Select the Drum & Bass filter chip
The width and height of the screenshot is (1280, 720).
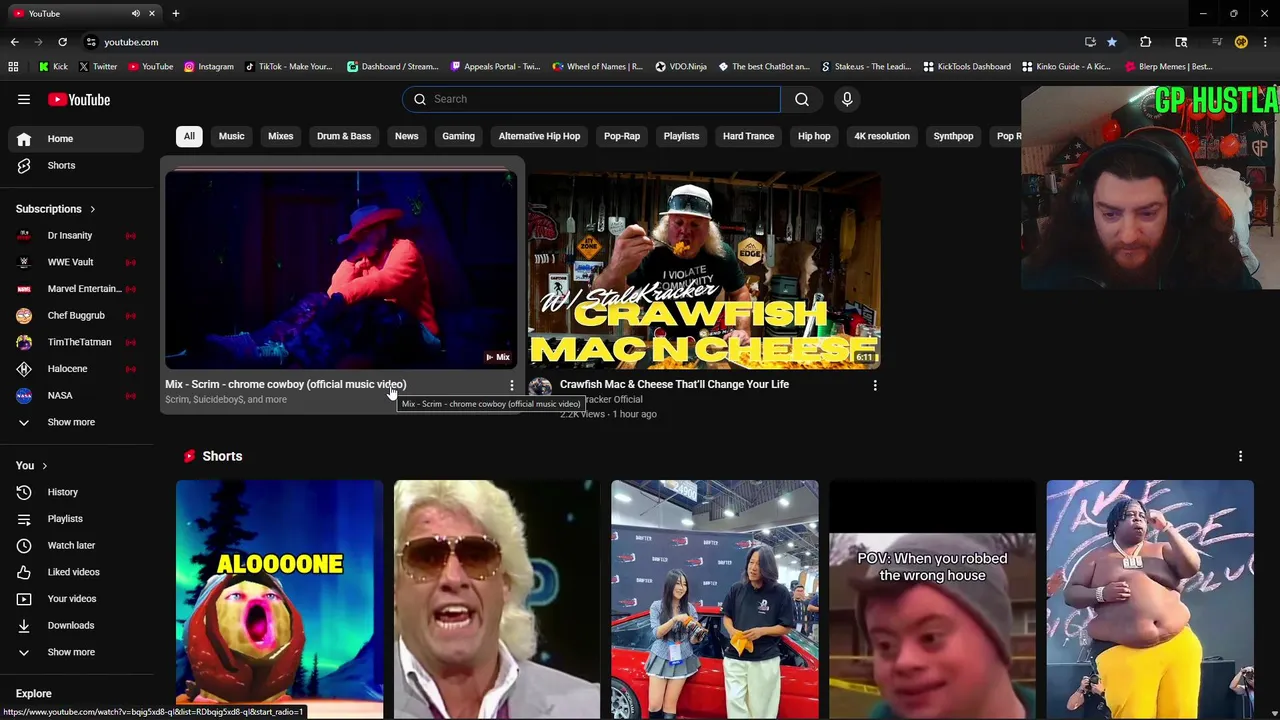(344, 136)
